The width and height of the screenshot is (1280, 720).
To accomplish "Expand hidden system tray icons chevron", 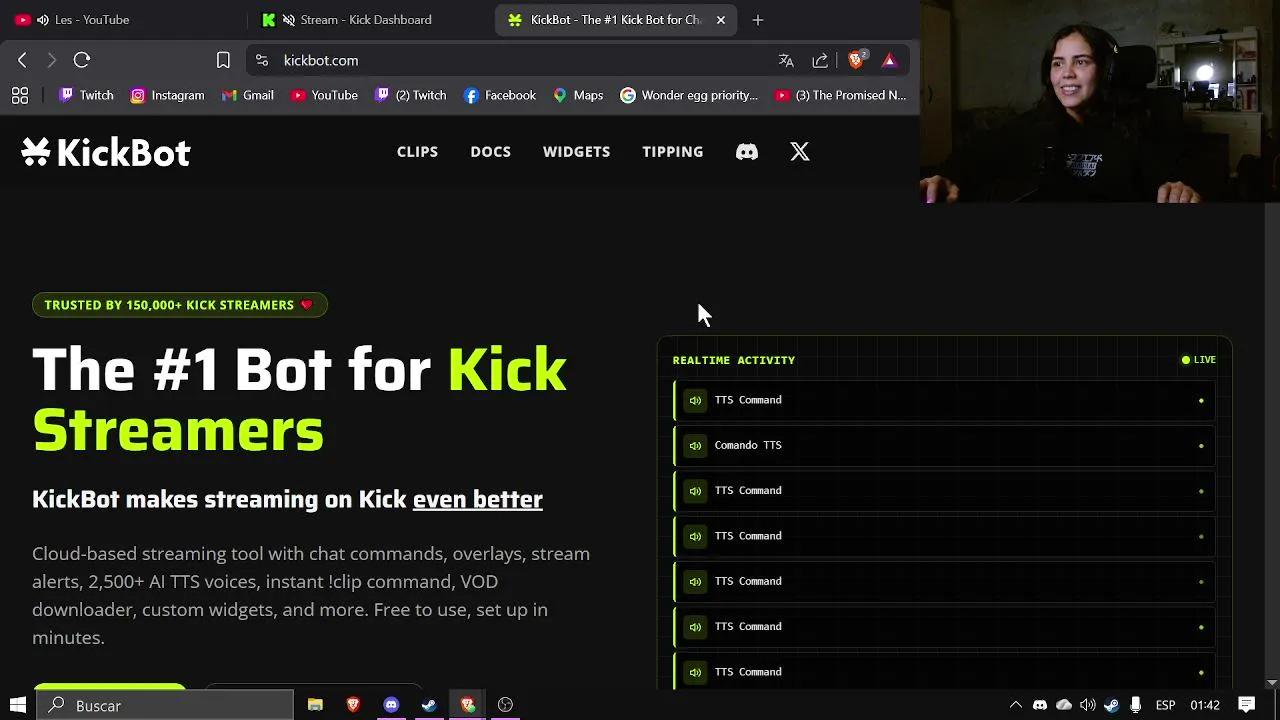I will coord(1016,705).
